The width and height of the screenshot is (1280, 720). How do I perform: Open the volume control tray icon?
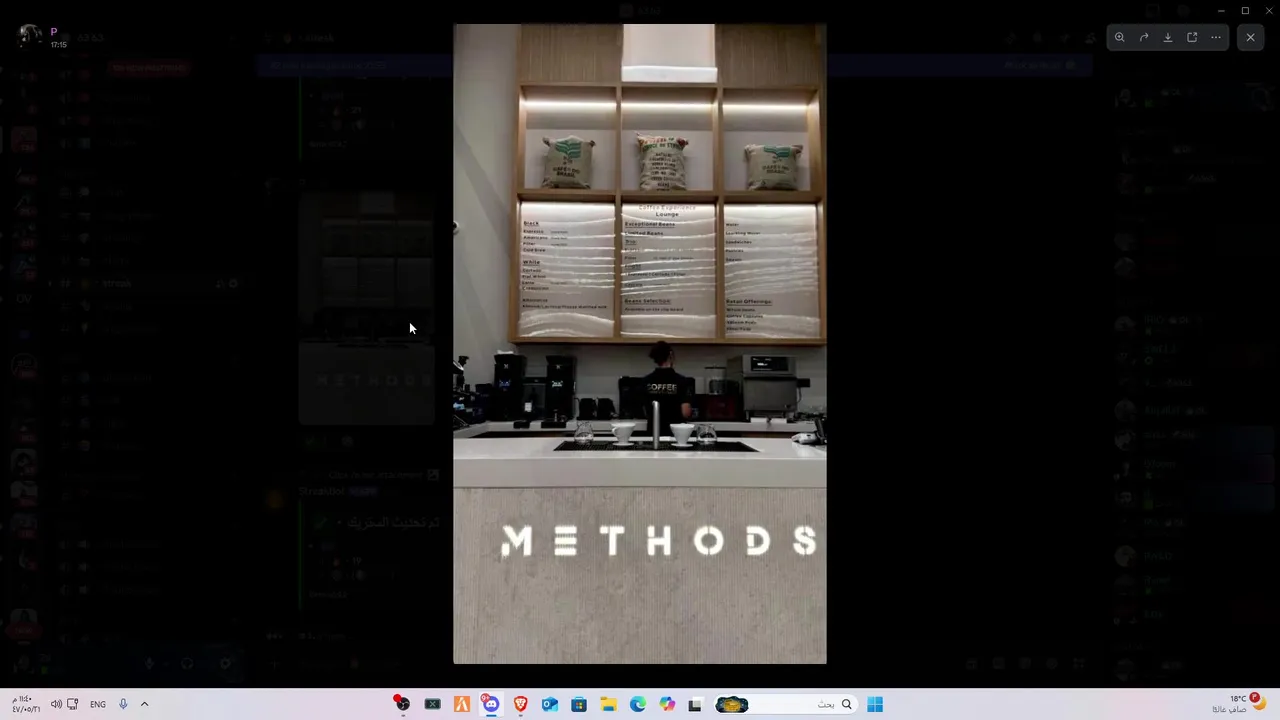click(x=56, y=704)
